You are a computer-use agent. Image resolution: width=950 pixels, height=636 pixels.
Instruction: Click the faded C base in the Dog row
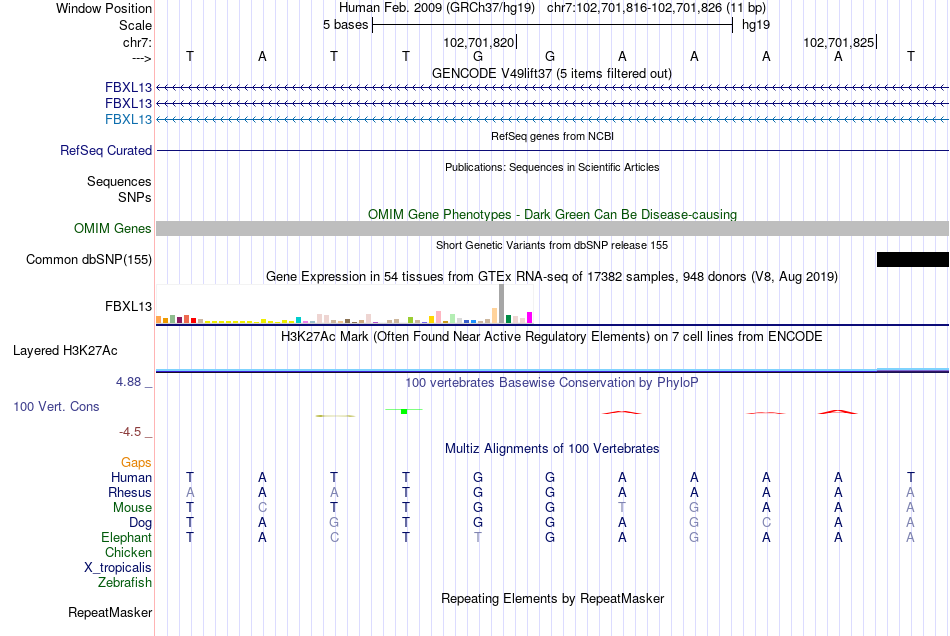(x=766, y=523)
